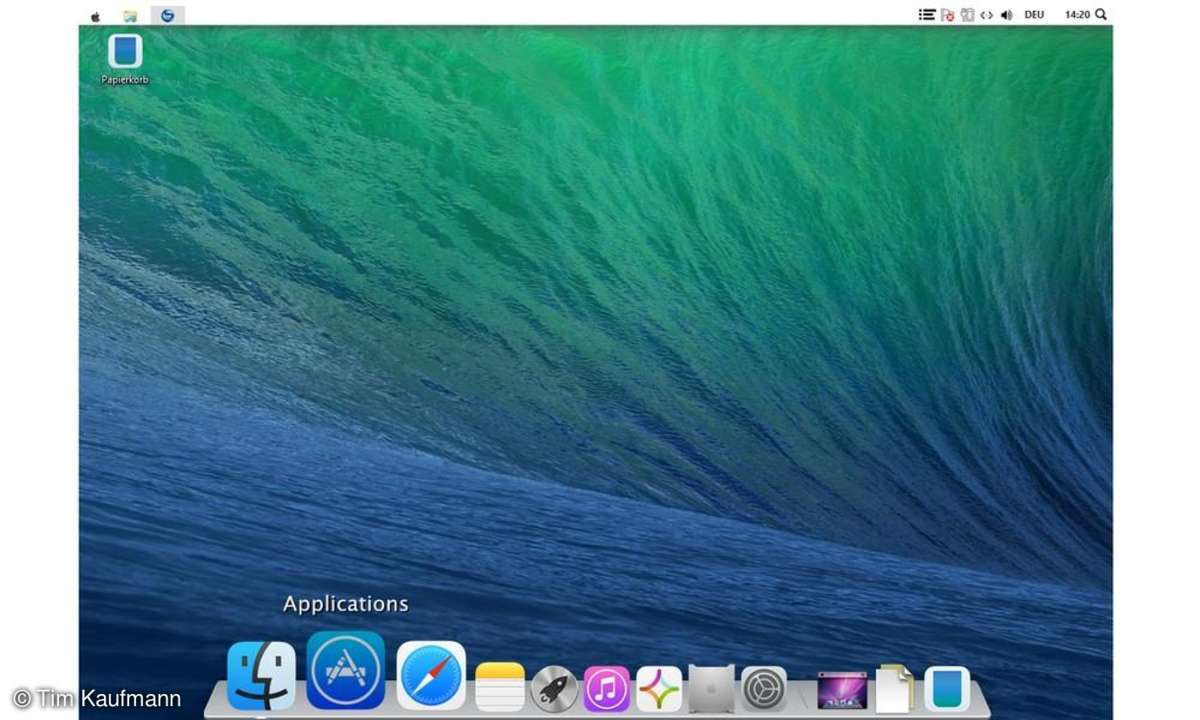
Task: Open Finder from the dock
Action: [261, 676]
